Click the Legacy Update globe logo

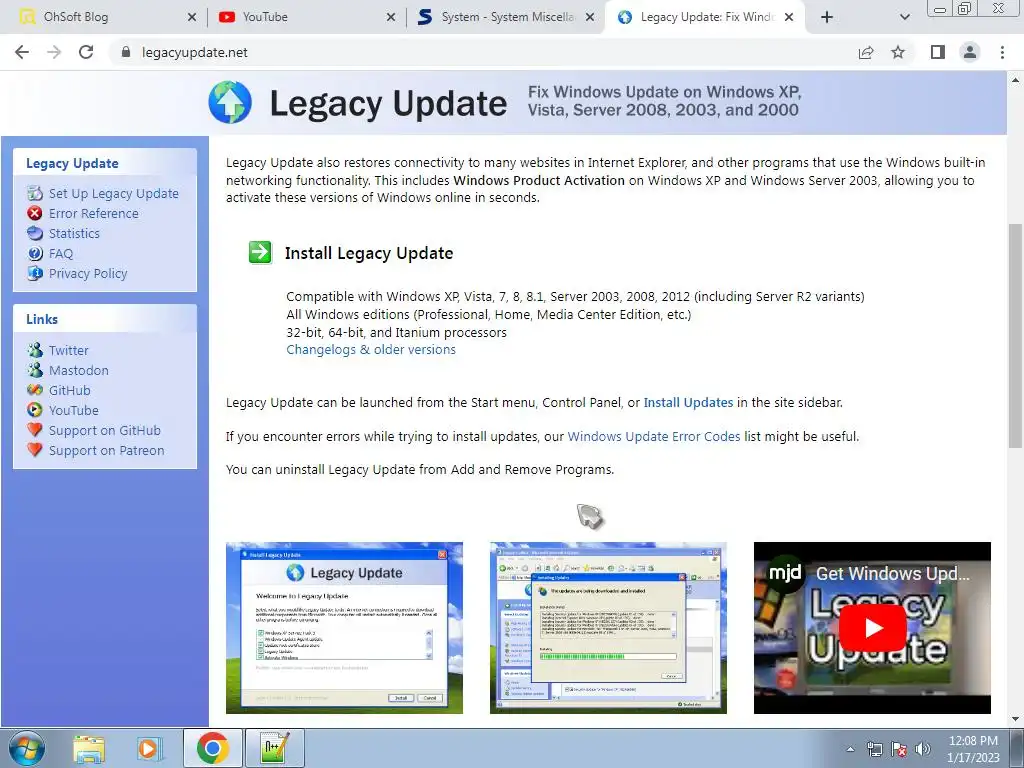pos(230,103)
